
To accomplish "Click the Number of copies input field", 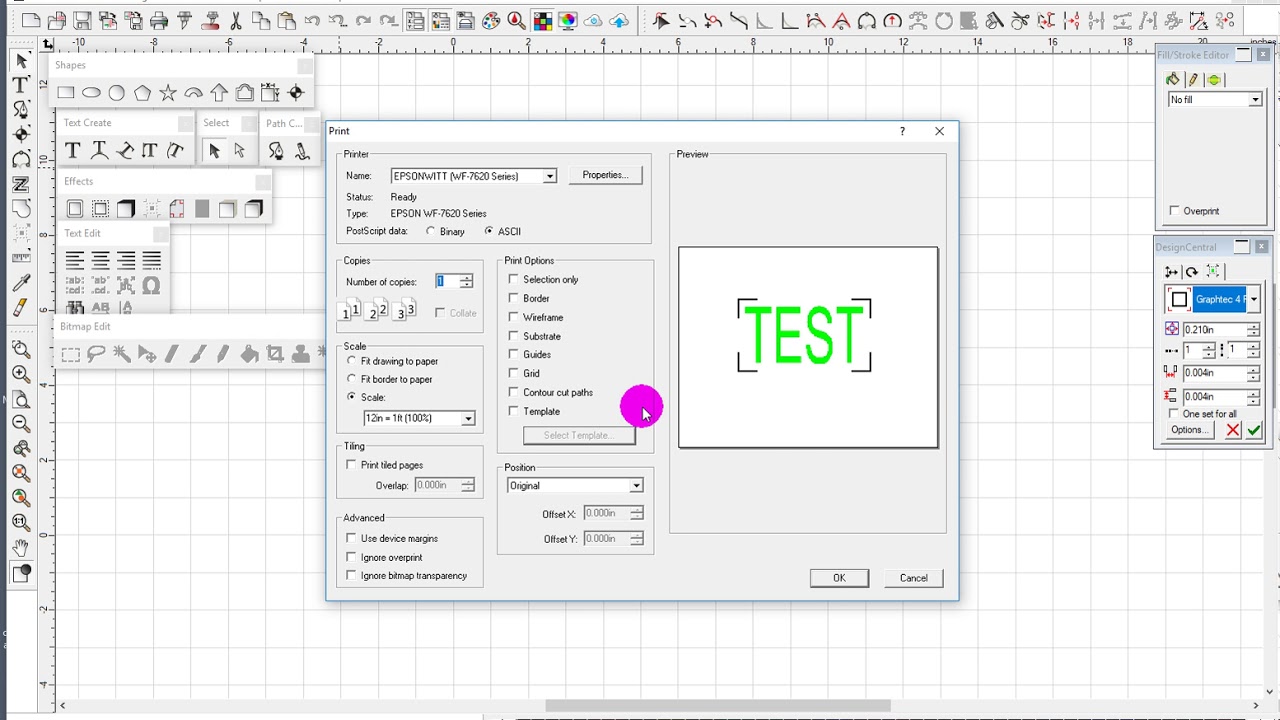I will tap(446, 282).
